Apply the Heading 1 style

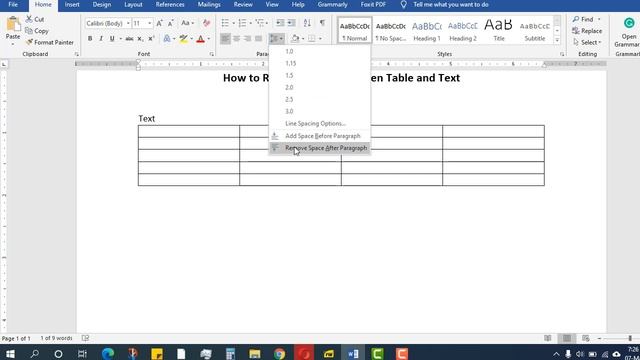pos(427,30)
